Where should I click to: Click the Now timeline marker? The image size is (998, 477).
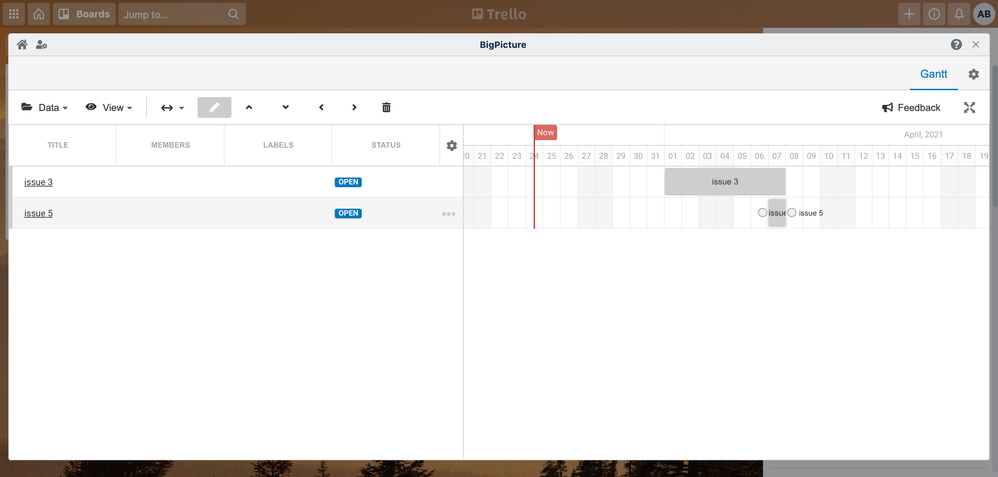click(x=545, y=132)
